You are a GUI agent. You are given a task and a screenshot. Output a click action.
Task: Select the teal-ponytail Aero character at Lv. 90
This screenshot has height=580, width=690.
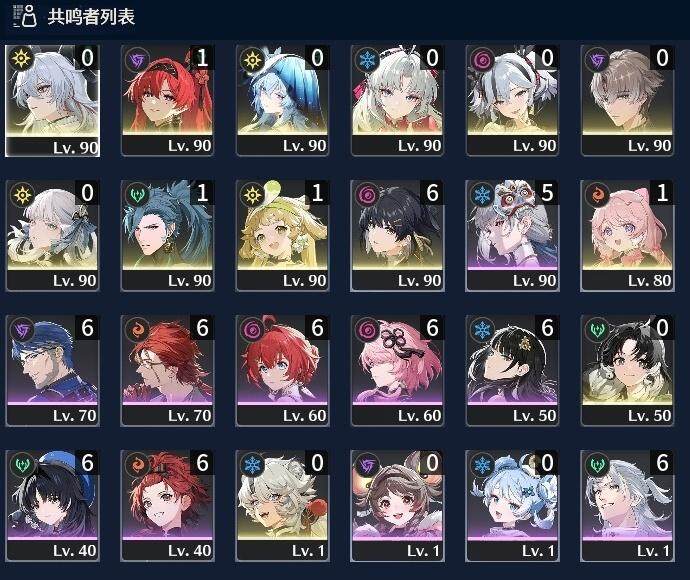tap(168, 235)
